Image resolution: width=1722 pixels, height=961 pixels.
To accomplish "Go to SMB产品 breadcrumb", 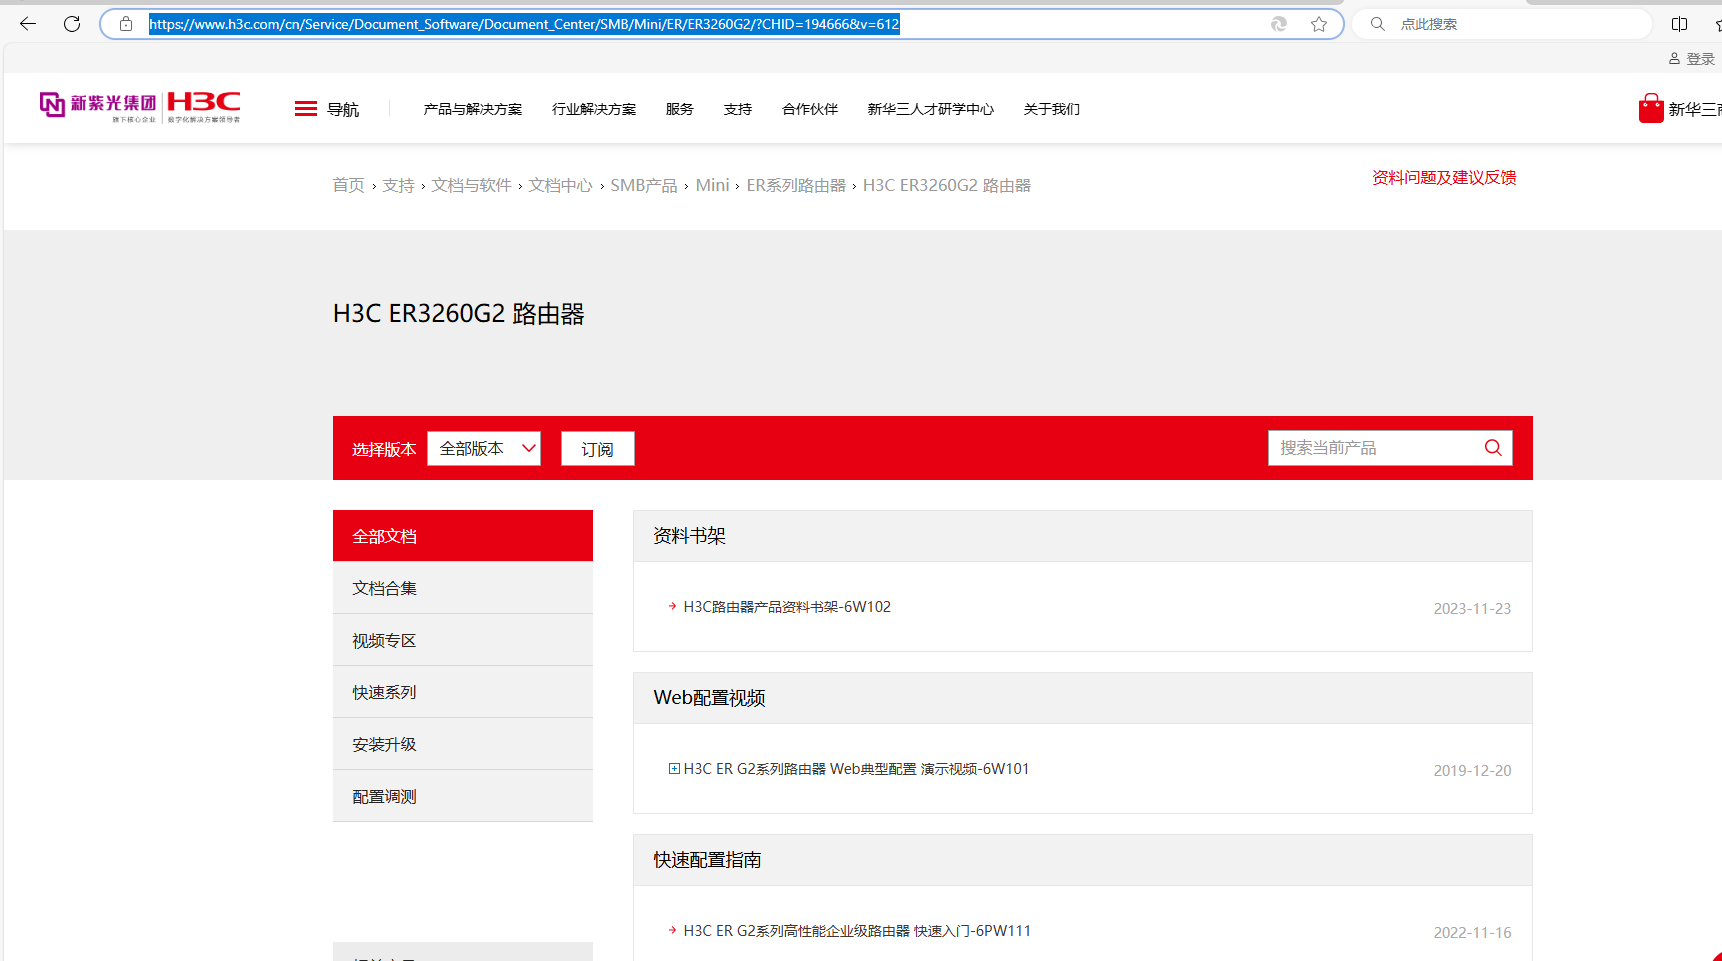I will [x=644, y=185].
